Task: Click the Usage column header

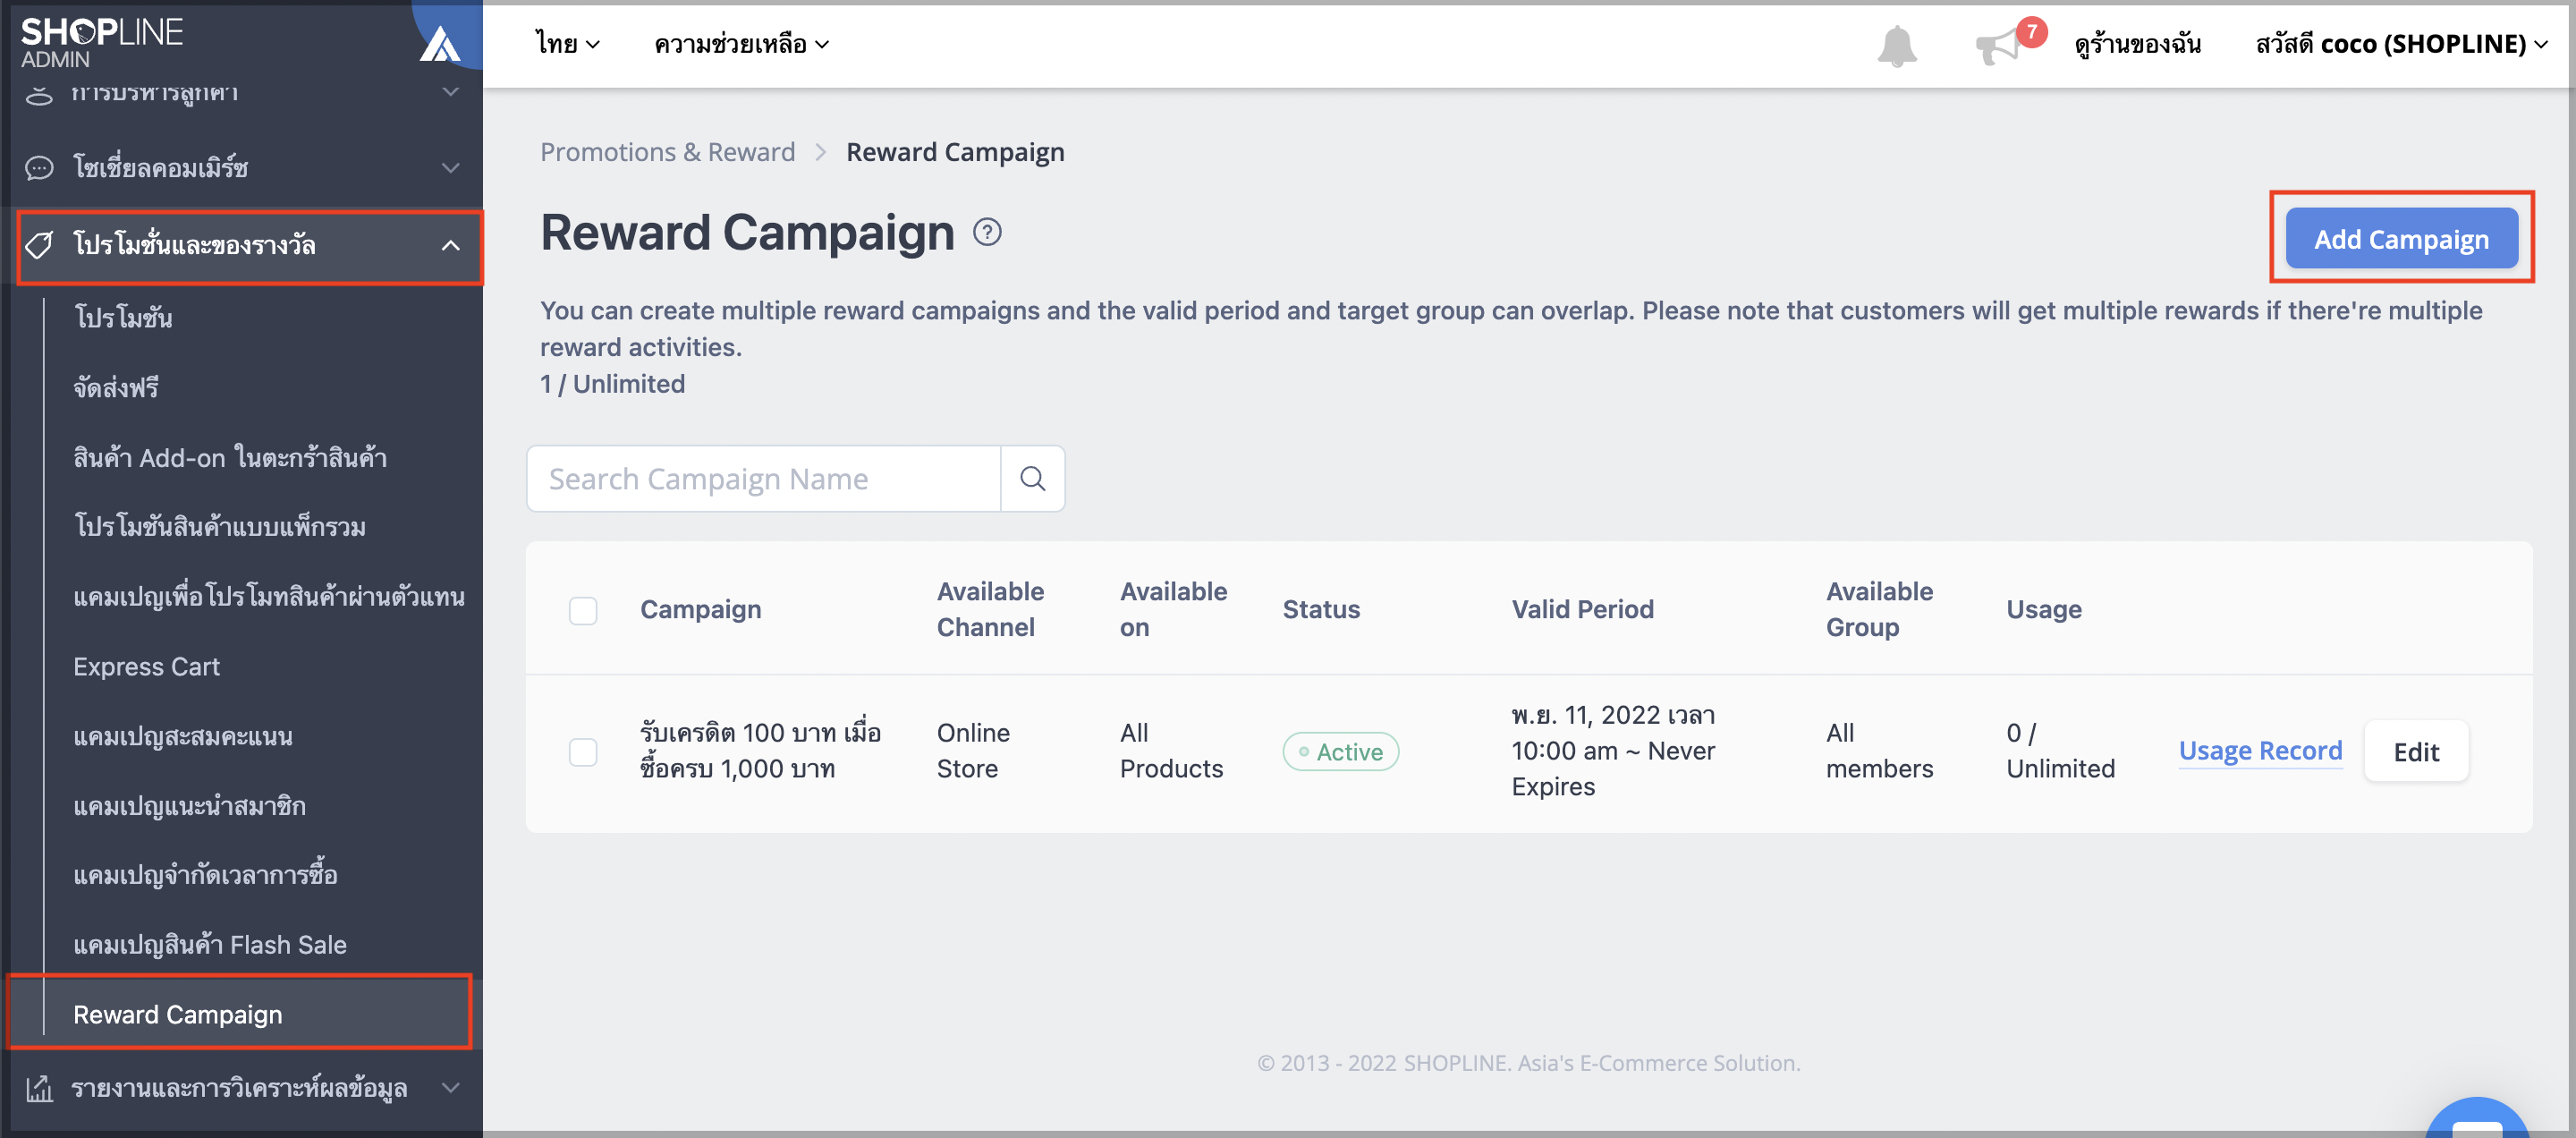Action: [2044, 609]
